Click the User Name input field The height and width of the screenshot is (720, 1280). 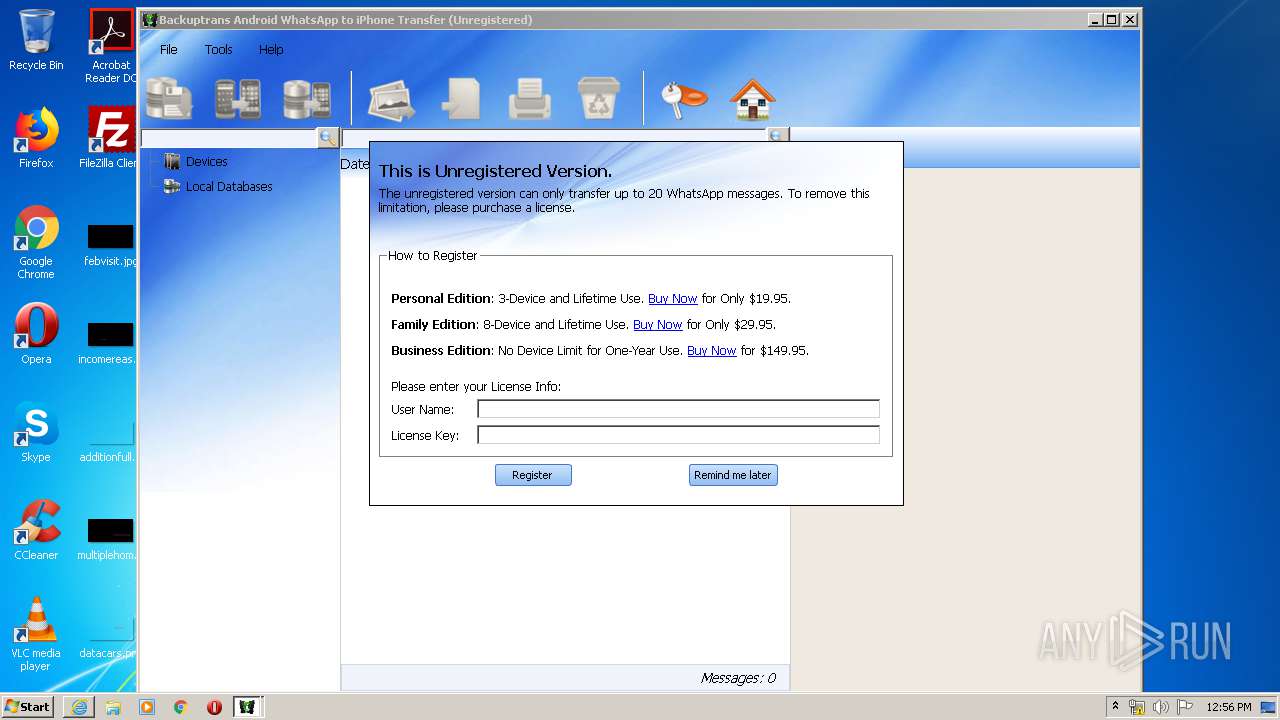coord(678,409)
